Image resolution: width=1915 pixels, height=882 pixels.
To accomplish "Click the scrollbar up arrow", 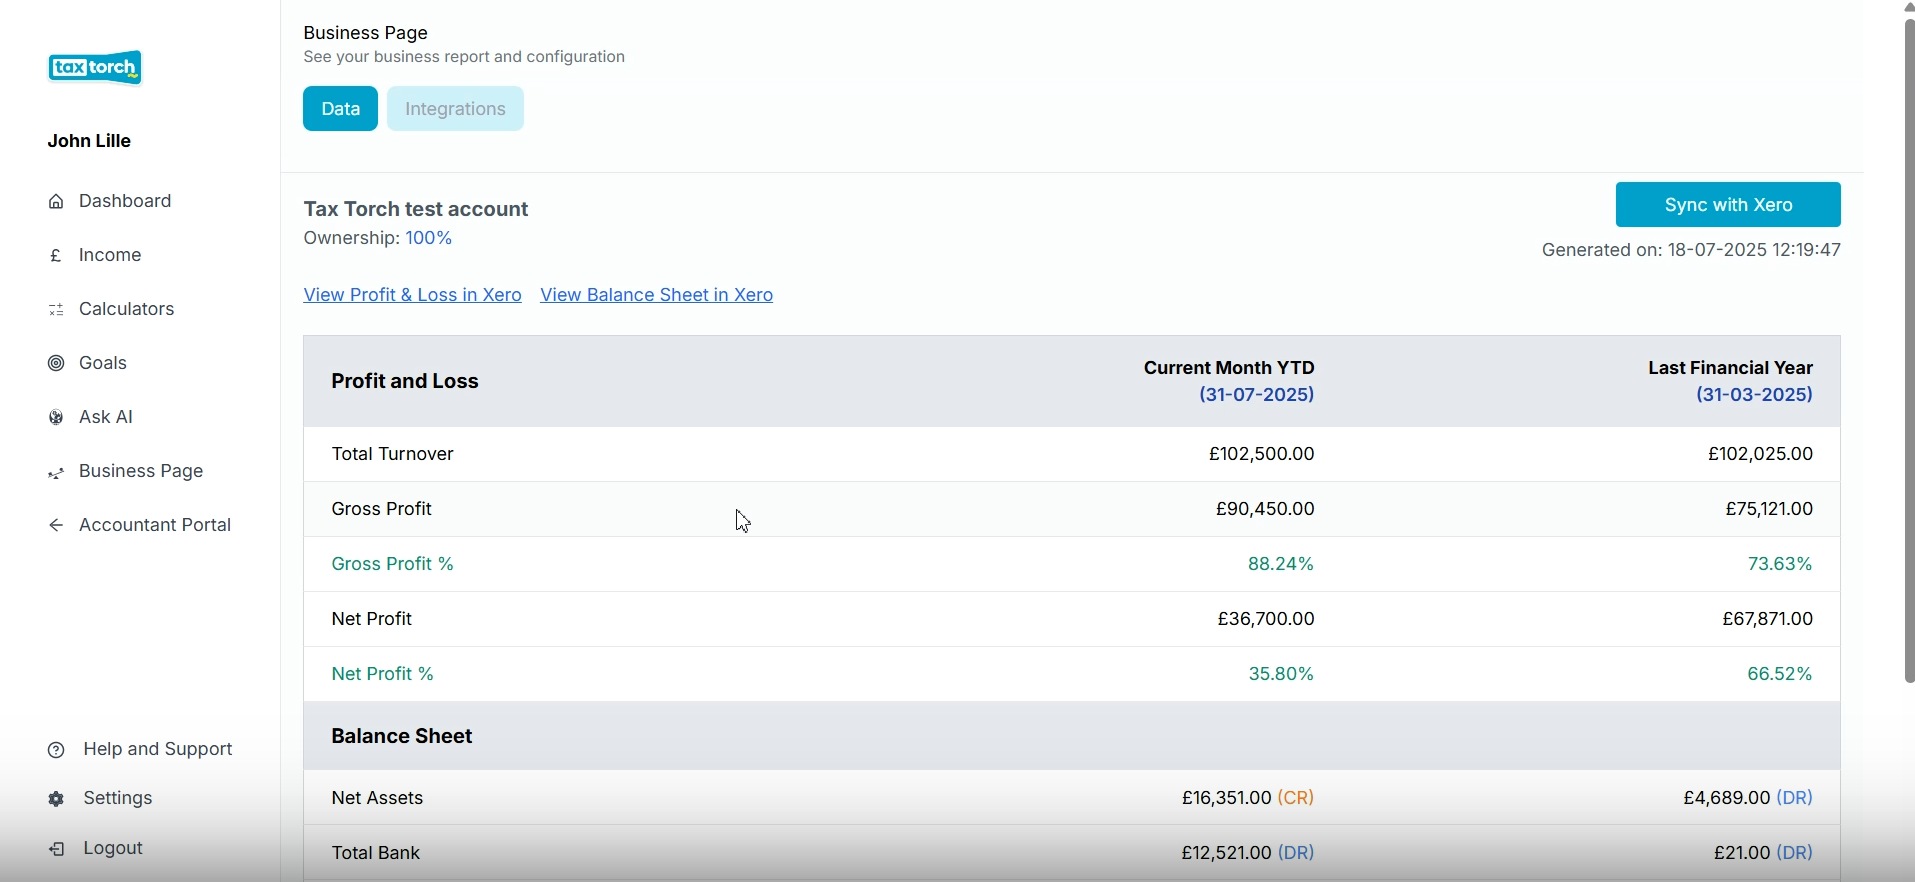I will (x=1908, y=7).
